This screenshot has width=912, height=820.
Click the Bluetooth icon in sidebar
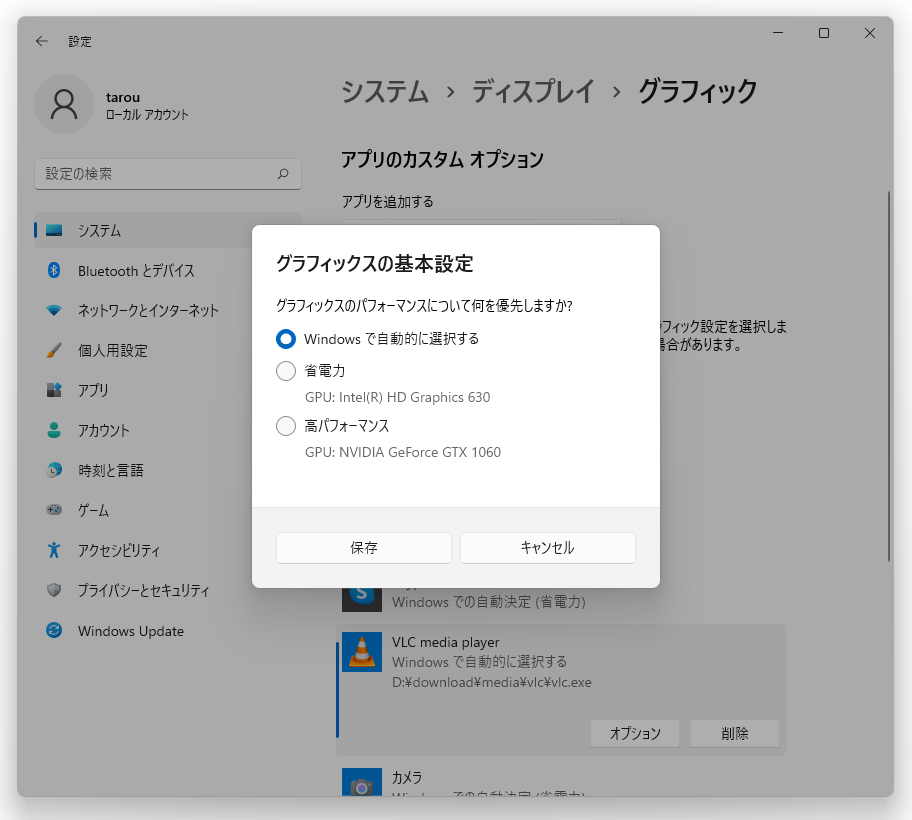[x=54, y=270]
